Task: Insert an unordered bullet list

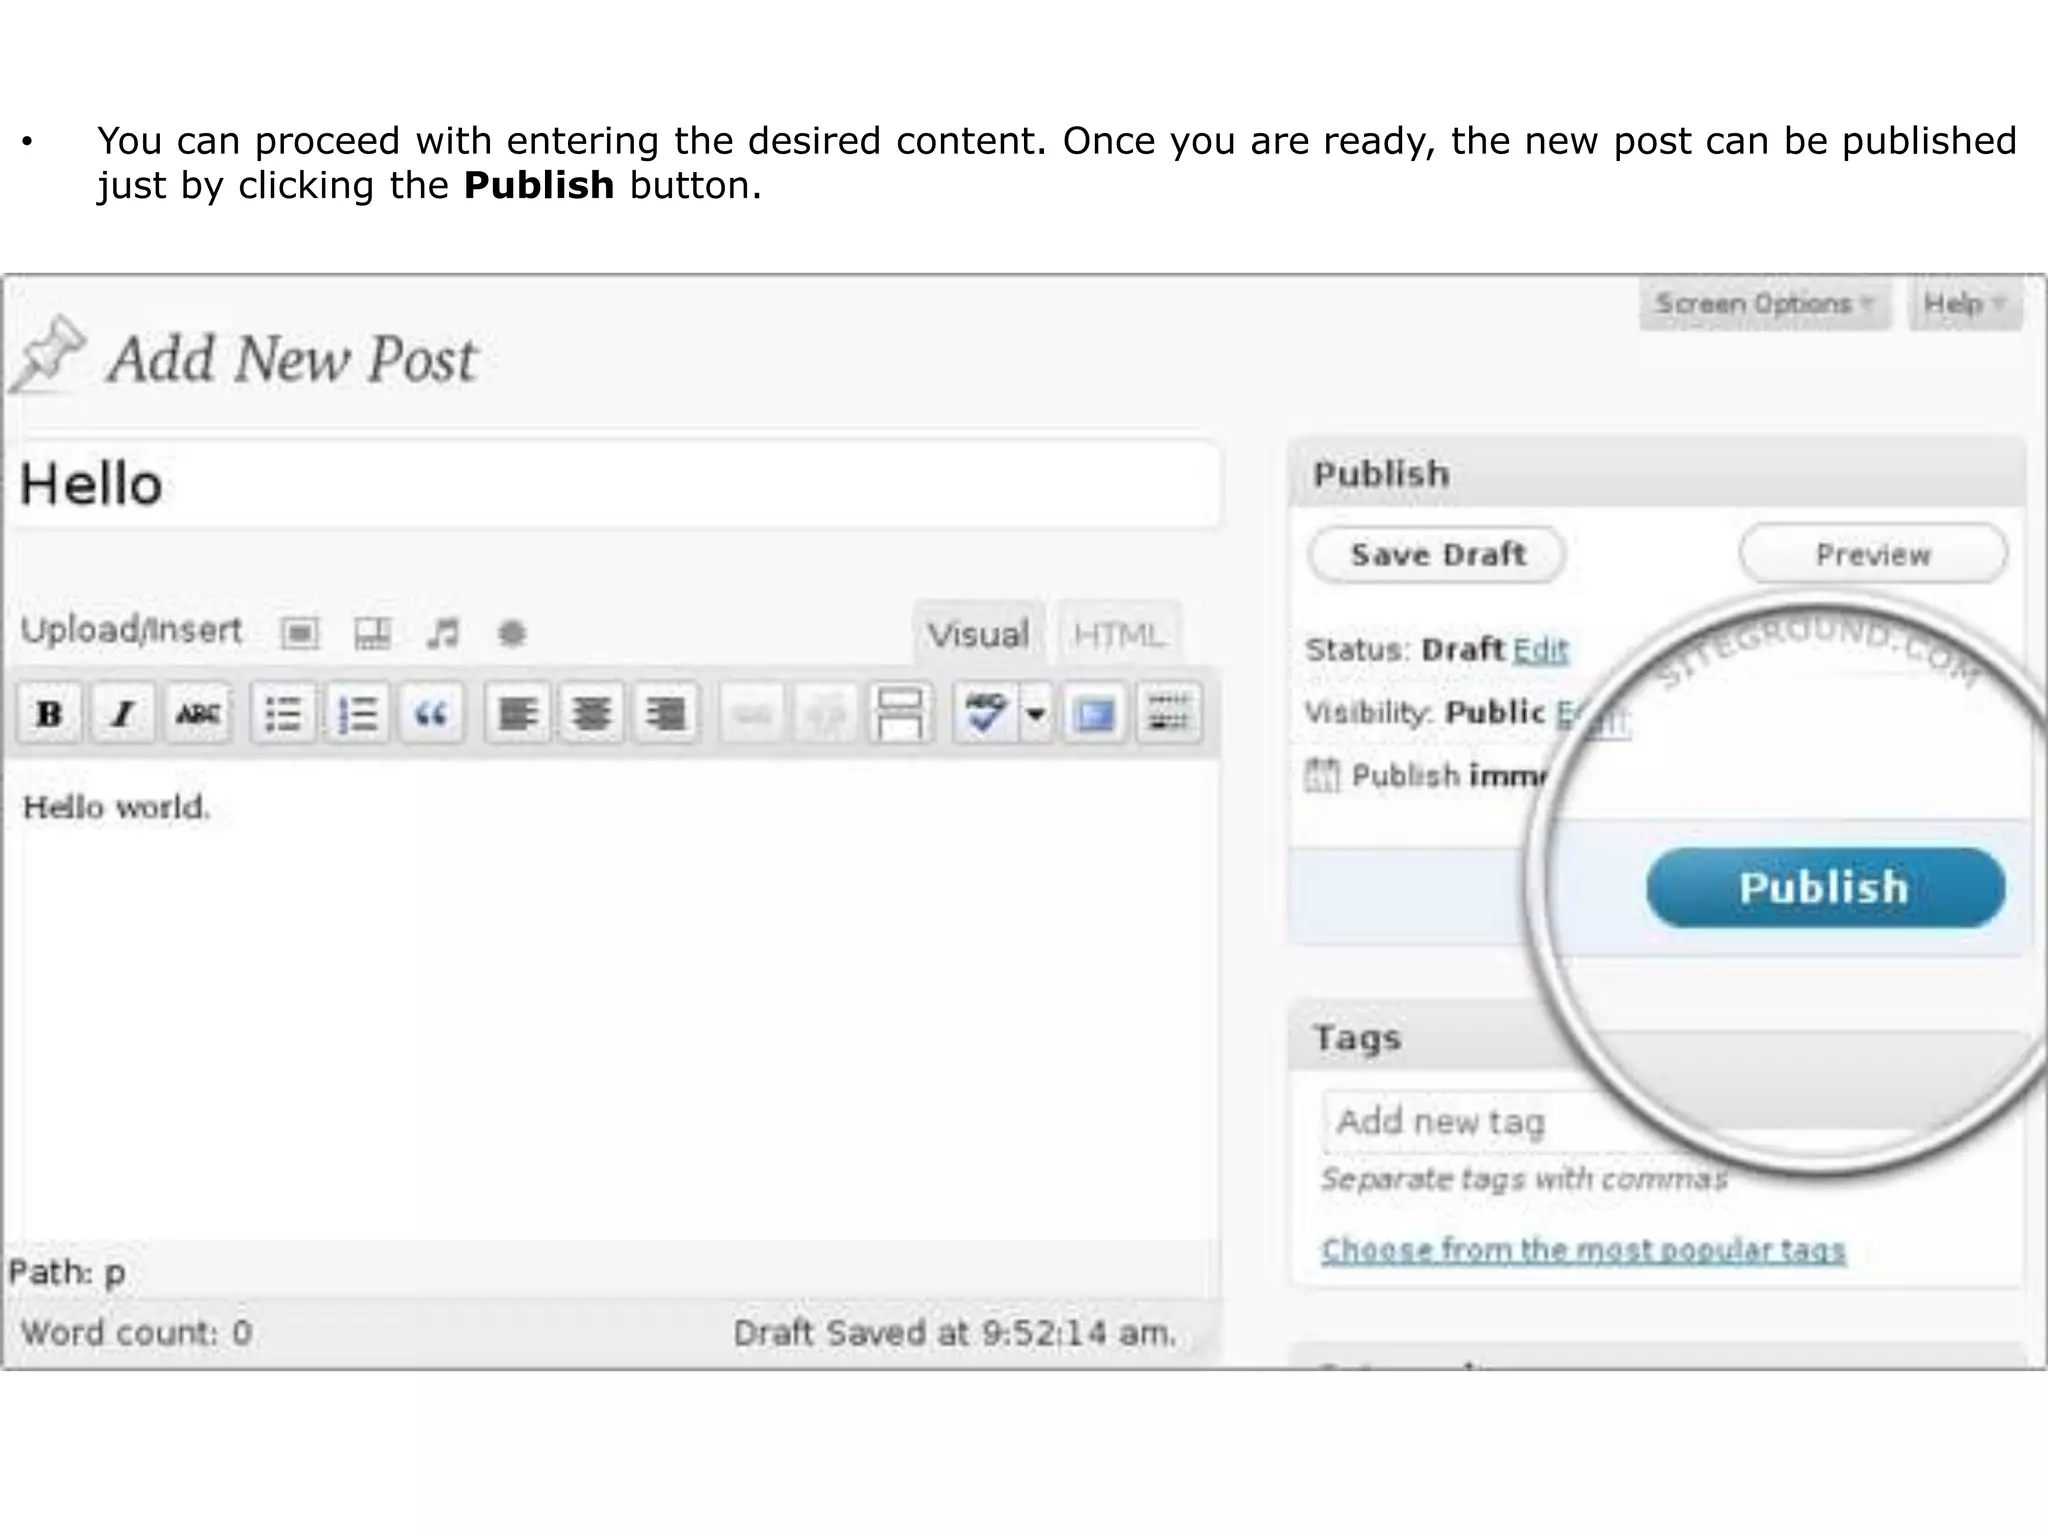Action: (x=283, y=713)
